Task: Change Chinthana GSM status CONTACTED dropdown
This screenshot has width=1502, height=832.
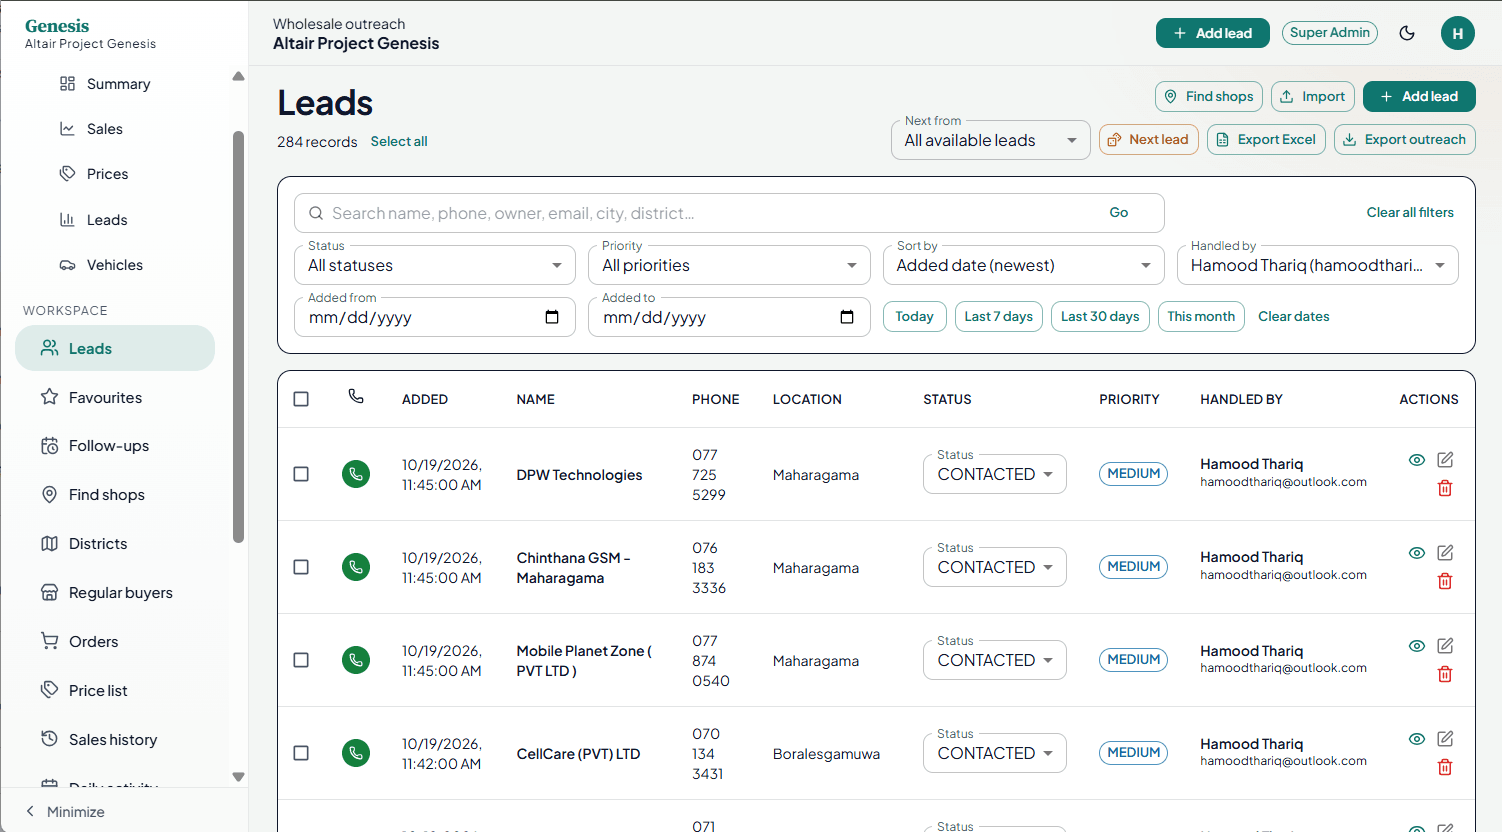Action: tap(995, 567)
